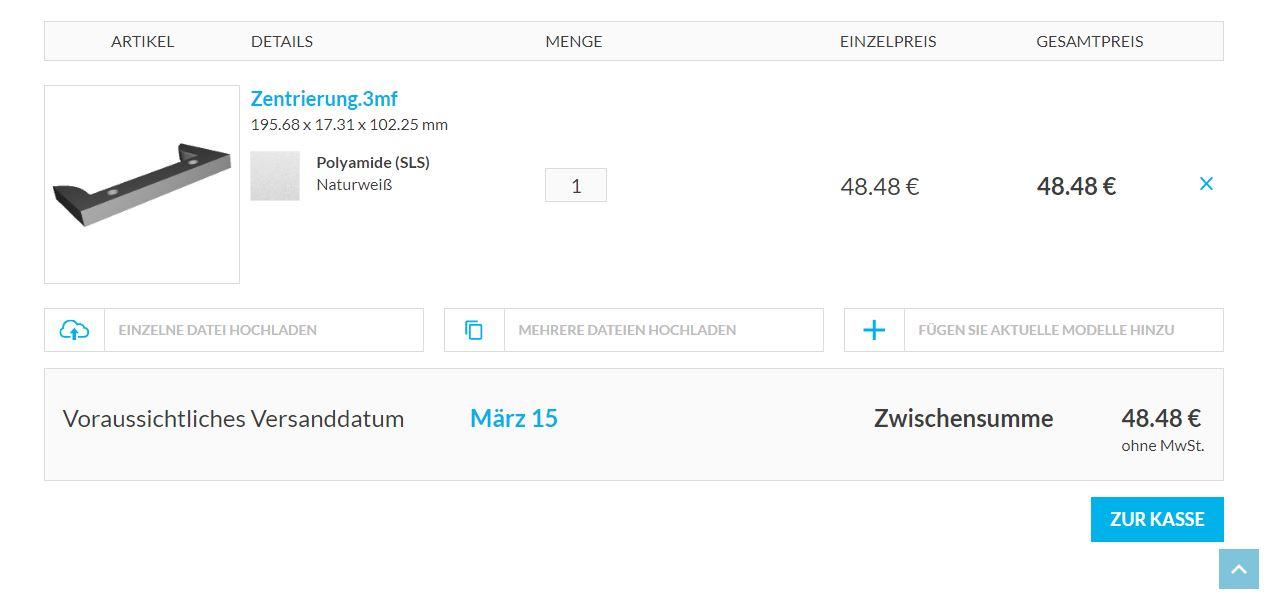Screen dimensions: 1267x598
Task: Click the Polyamide (SLS) material label
Action: (x=373, y=162)
